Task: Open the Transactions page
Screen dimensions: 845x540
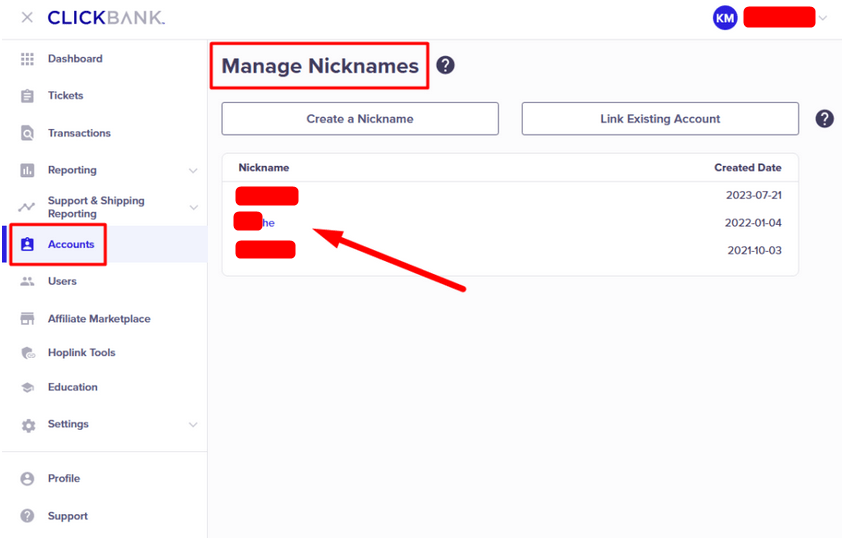Action: click(x=79, y=133)
